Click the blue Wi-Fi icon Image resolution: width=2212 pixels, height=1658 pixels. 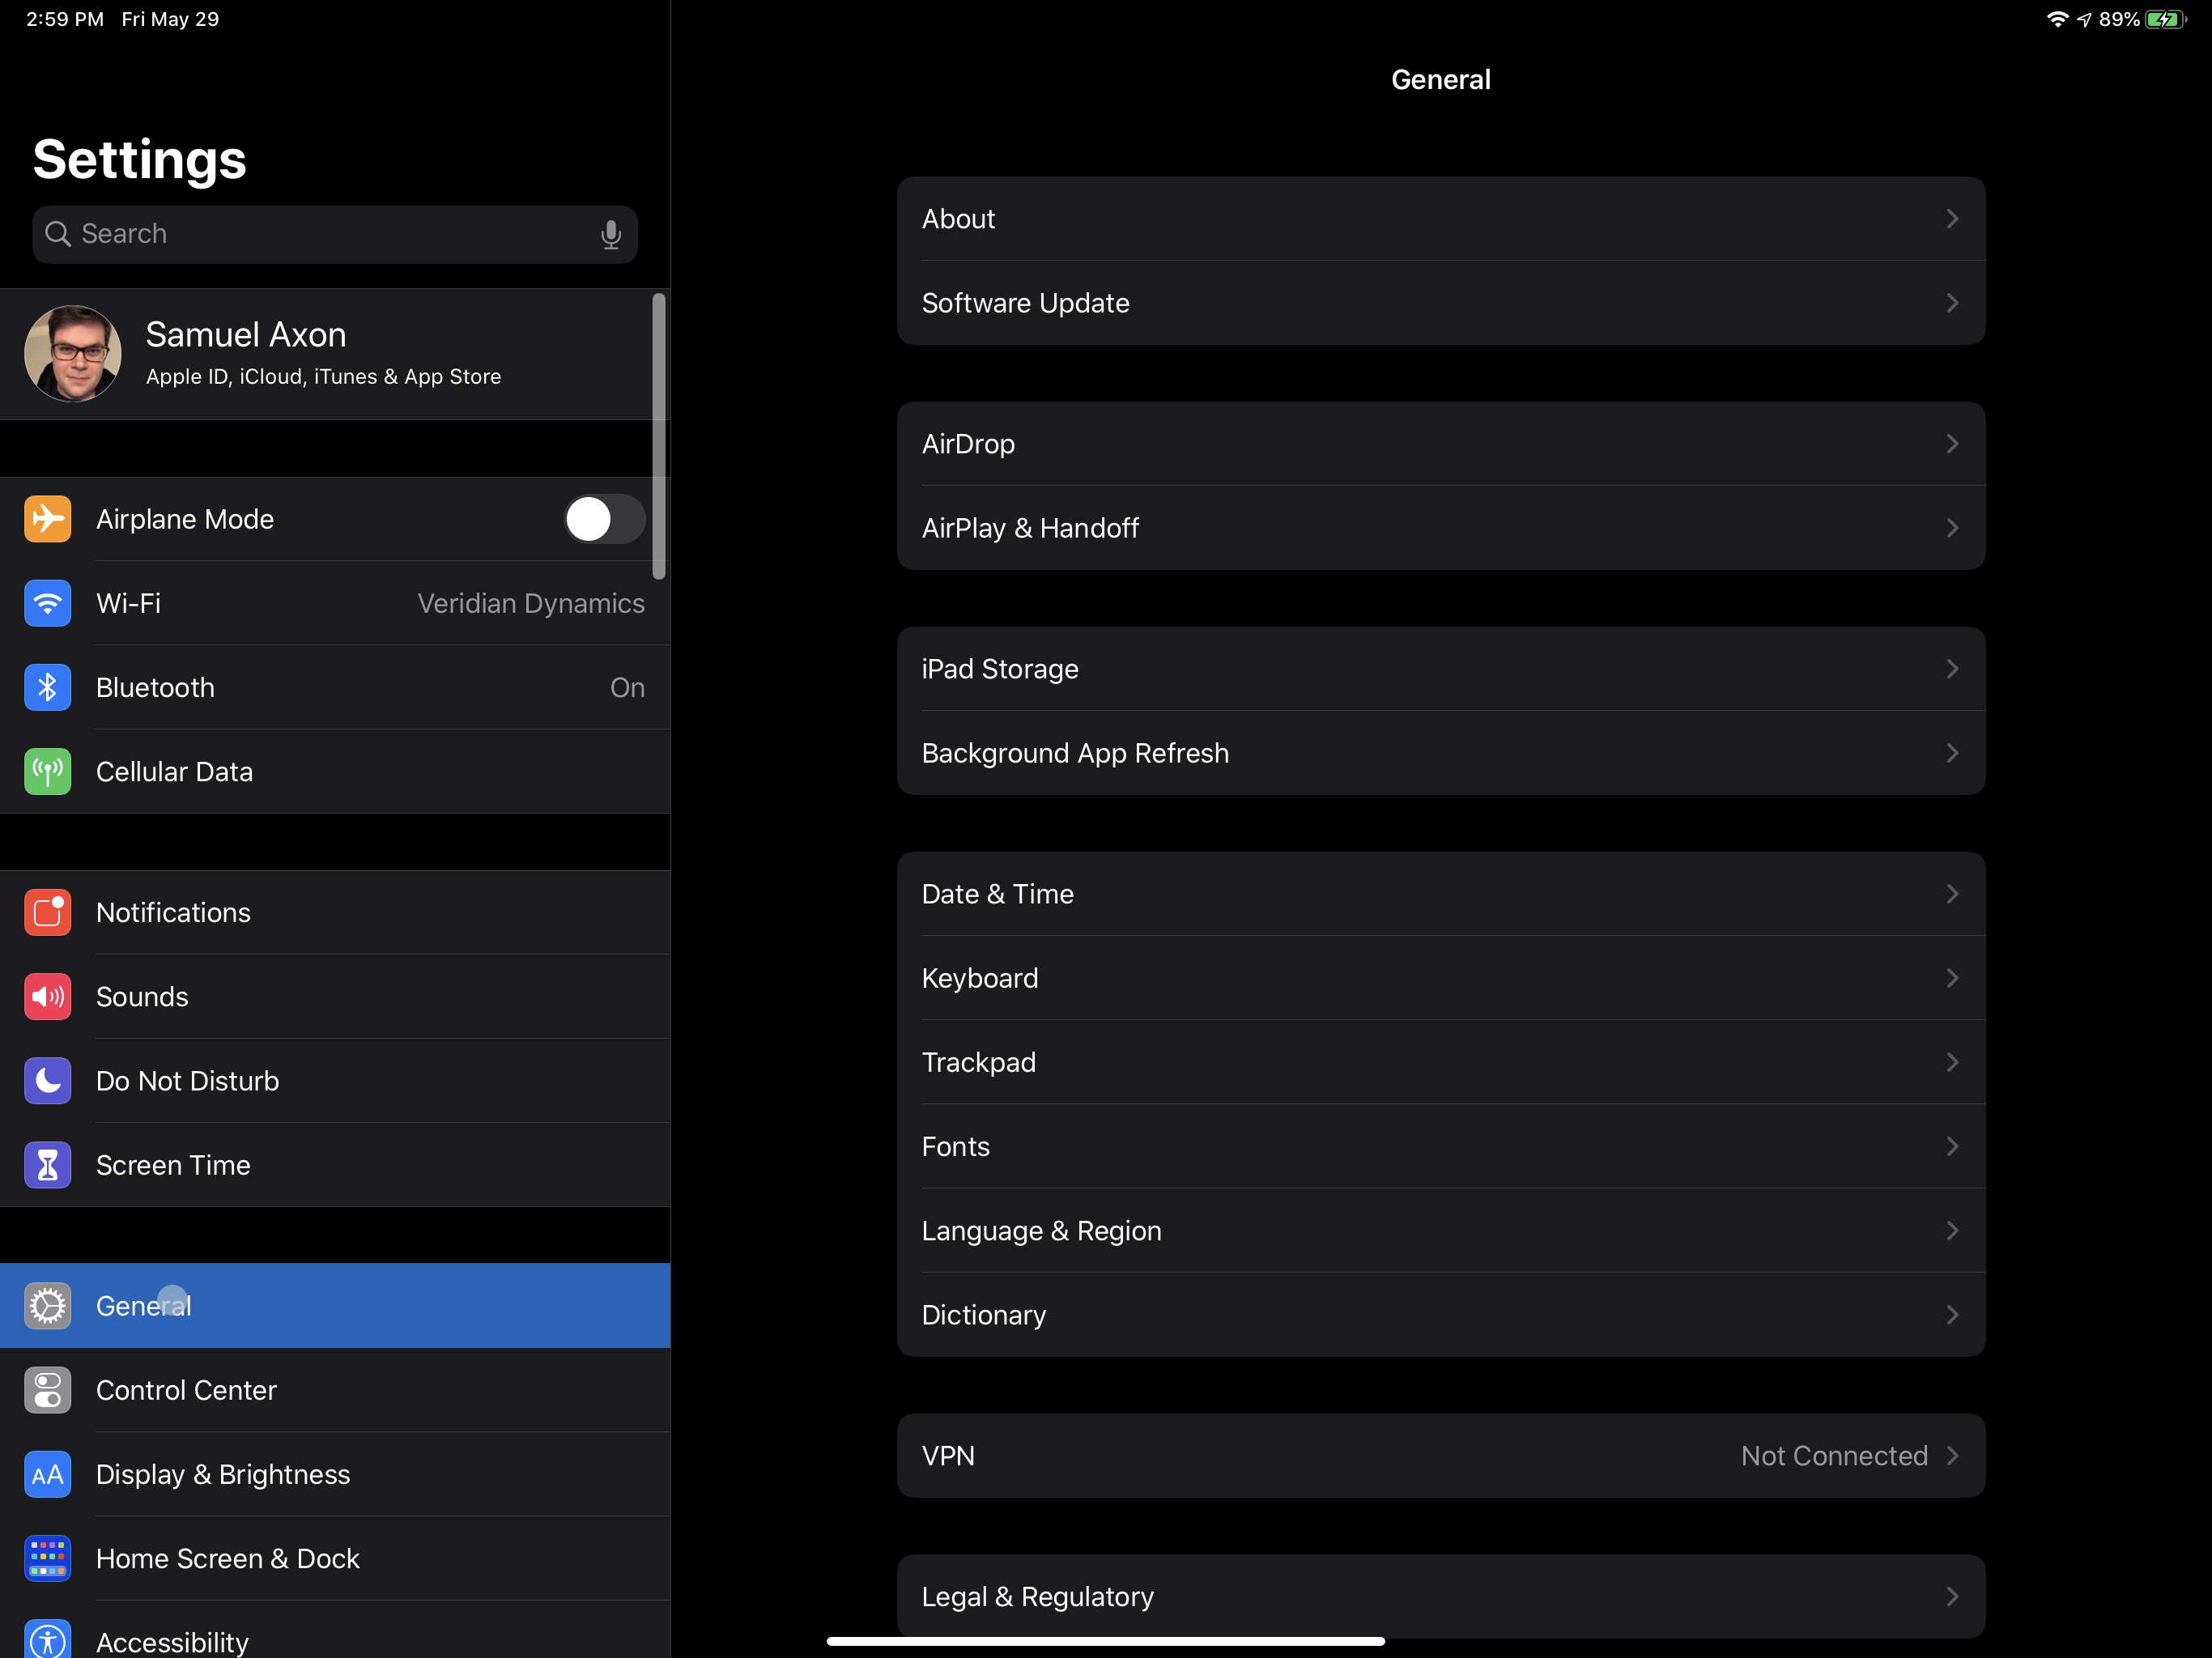click(47, 603)
